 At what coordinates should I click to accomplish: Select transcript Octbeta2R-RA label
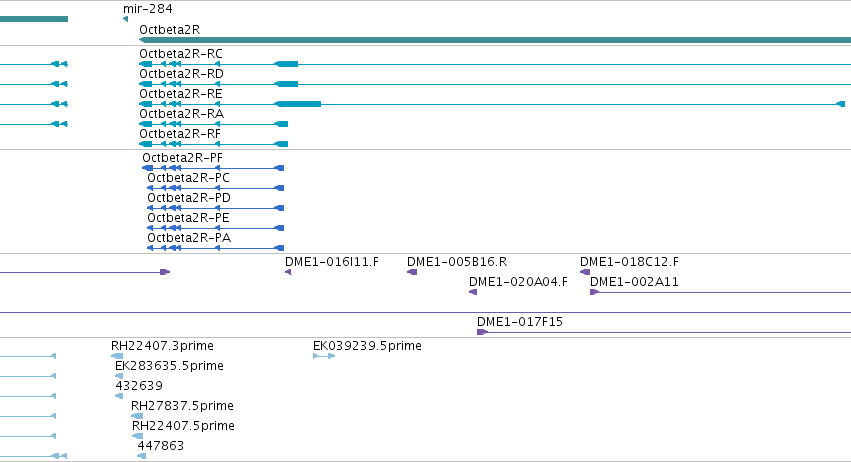coord(181,114)
